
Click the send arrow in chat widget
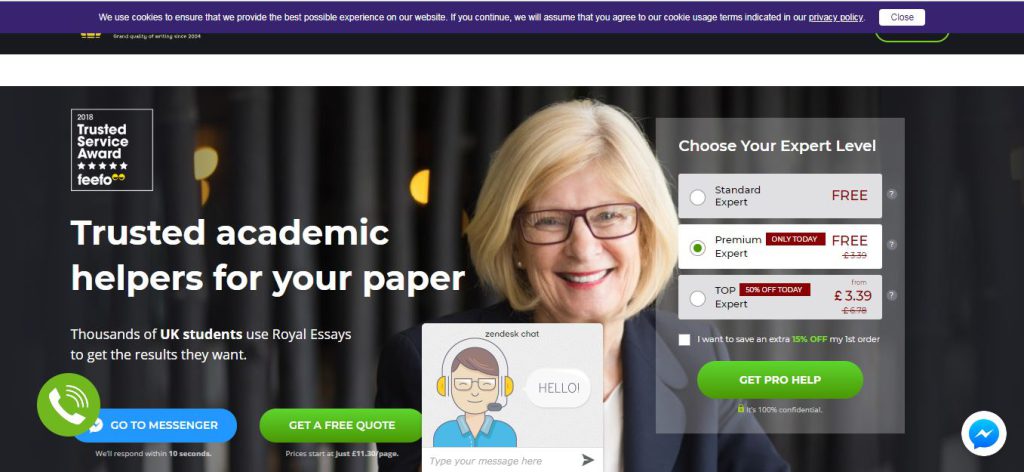click(x=588, y=460)
